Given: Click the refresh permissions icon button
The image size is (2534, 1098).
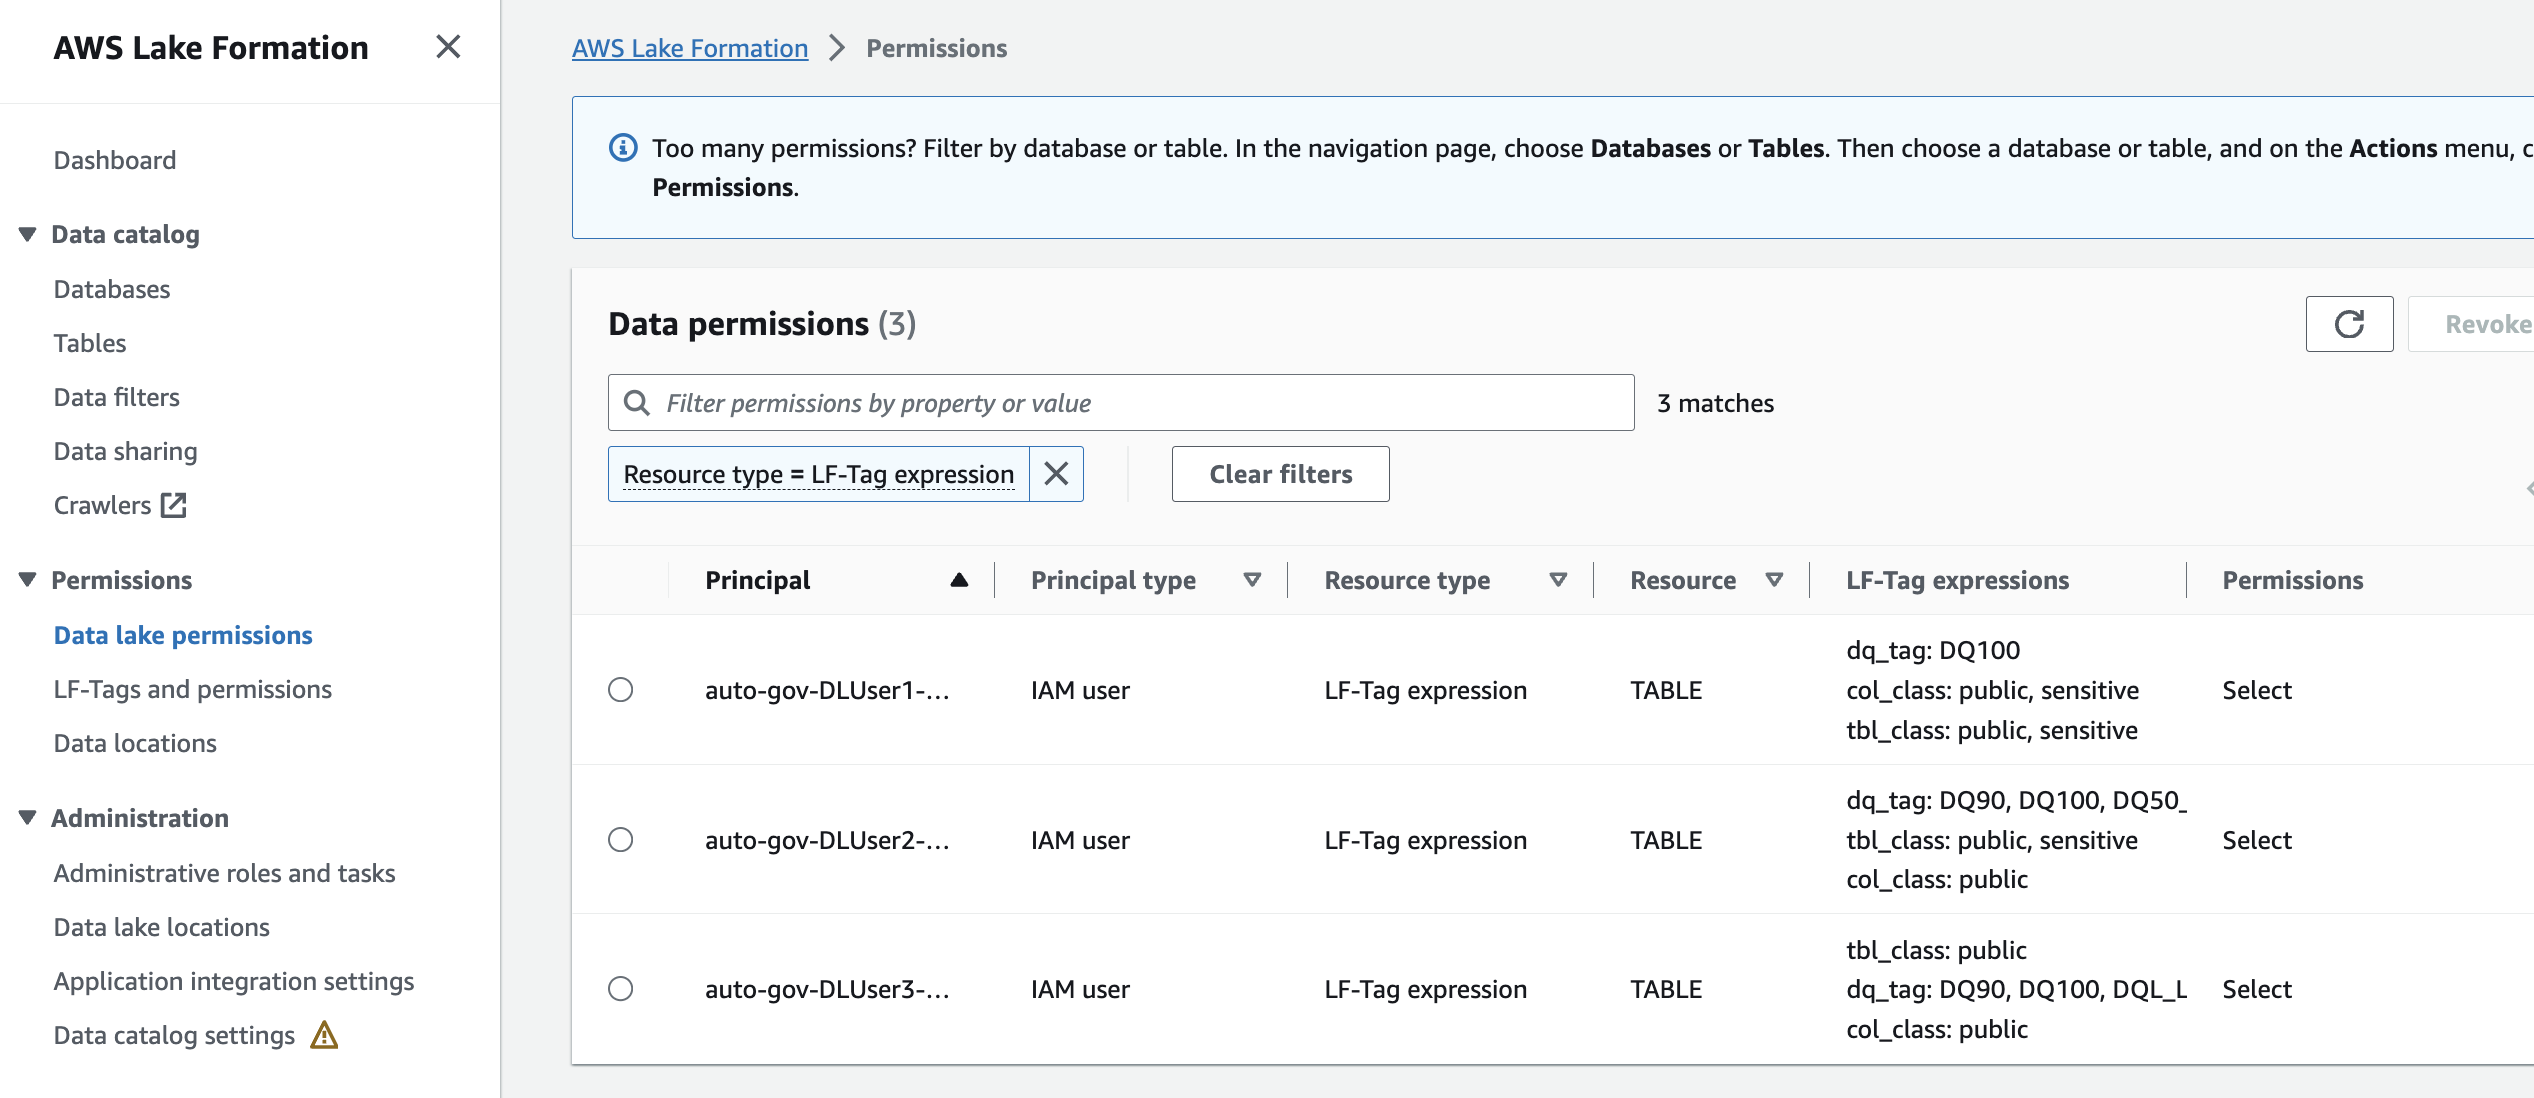Looking at the screenshot, I should coord(2349,324).
